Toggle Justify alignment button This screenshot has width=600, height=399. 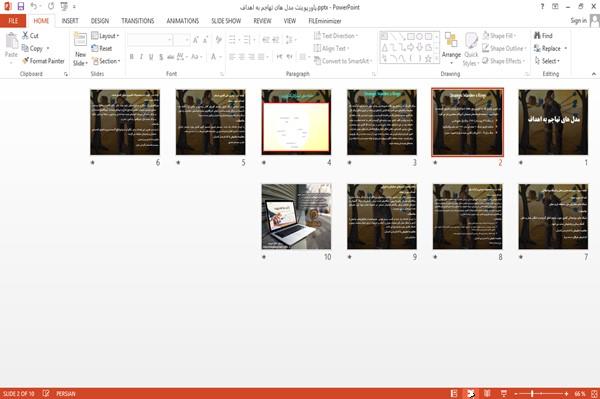[x=261, y=57]
